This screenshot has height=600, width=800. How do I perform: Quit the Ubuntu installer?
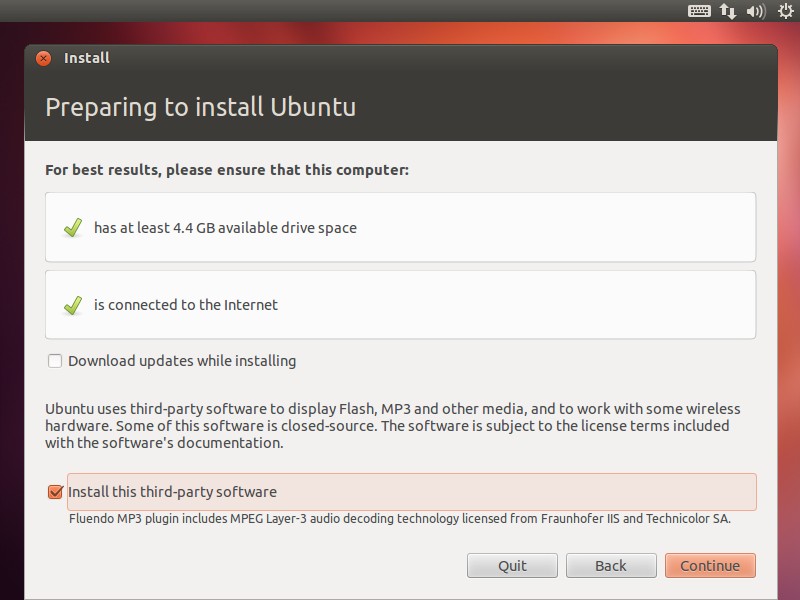[512, 566]
